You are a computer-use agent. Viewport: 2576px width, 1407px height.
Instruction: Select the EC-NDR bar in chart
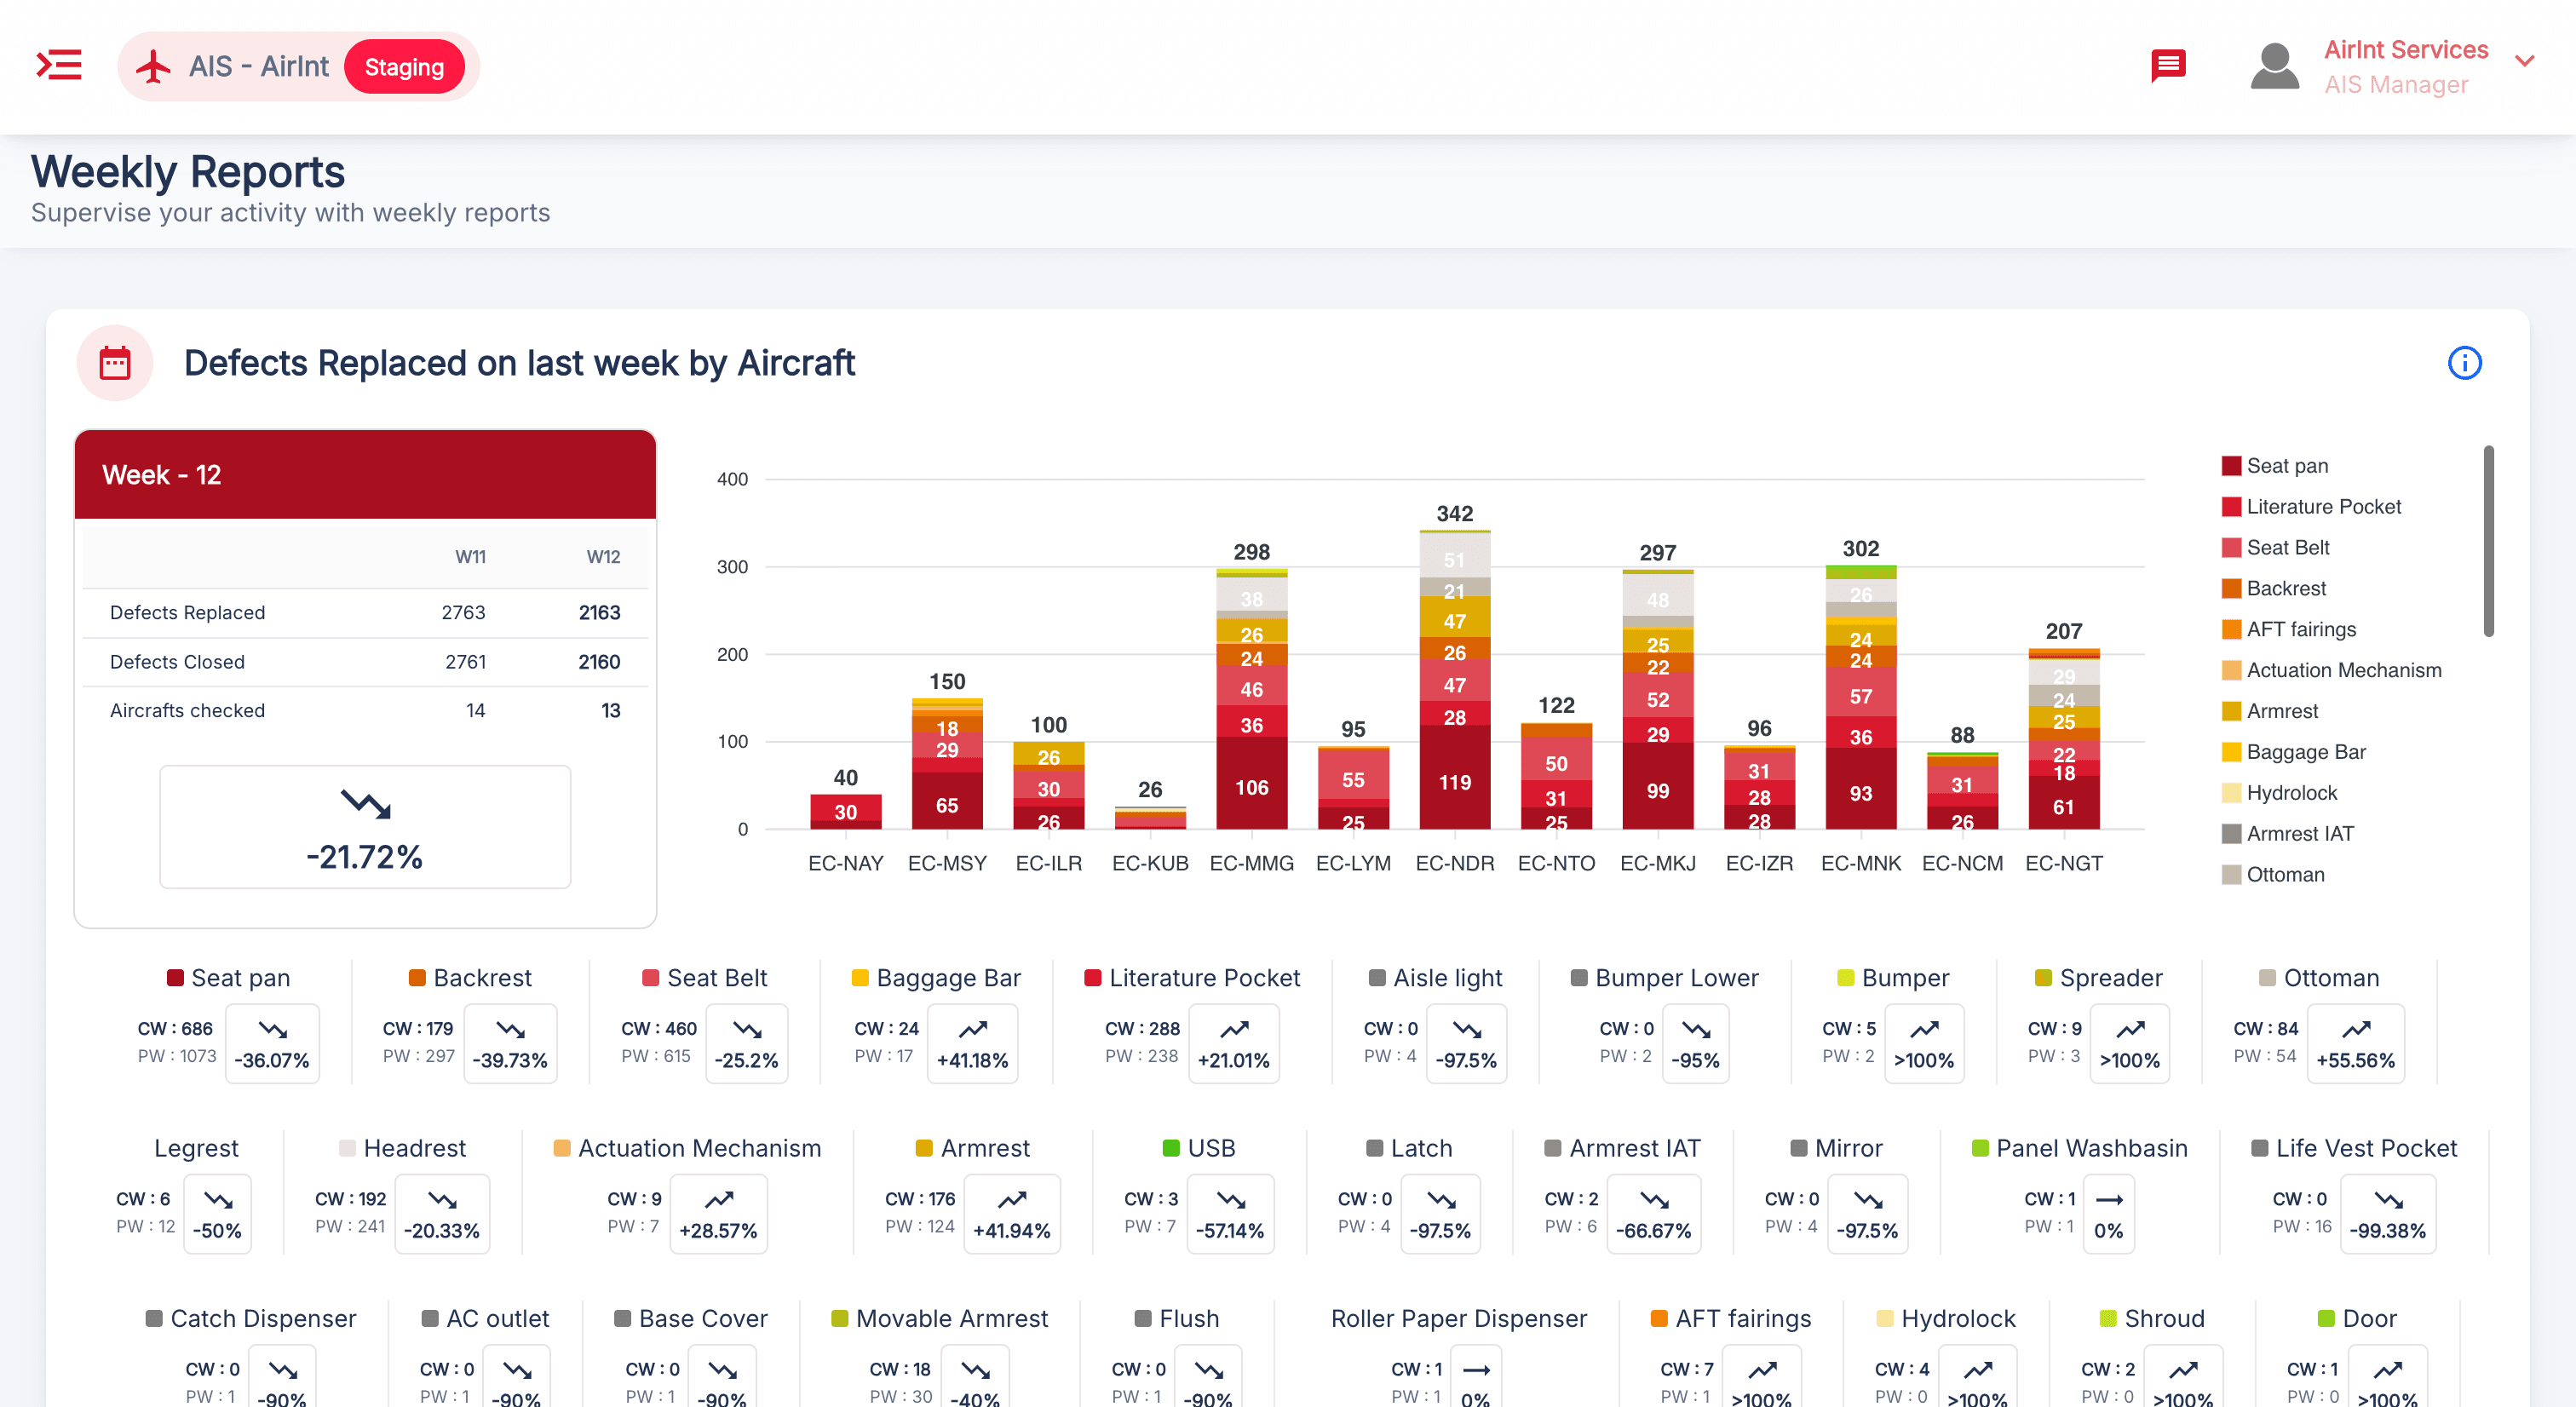[x=1454, y=680]
